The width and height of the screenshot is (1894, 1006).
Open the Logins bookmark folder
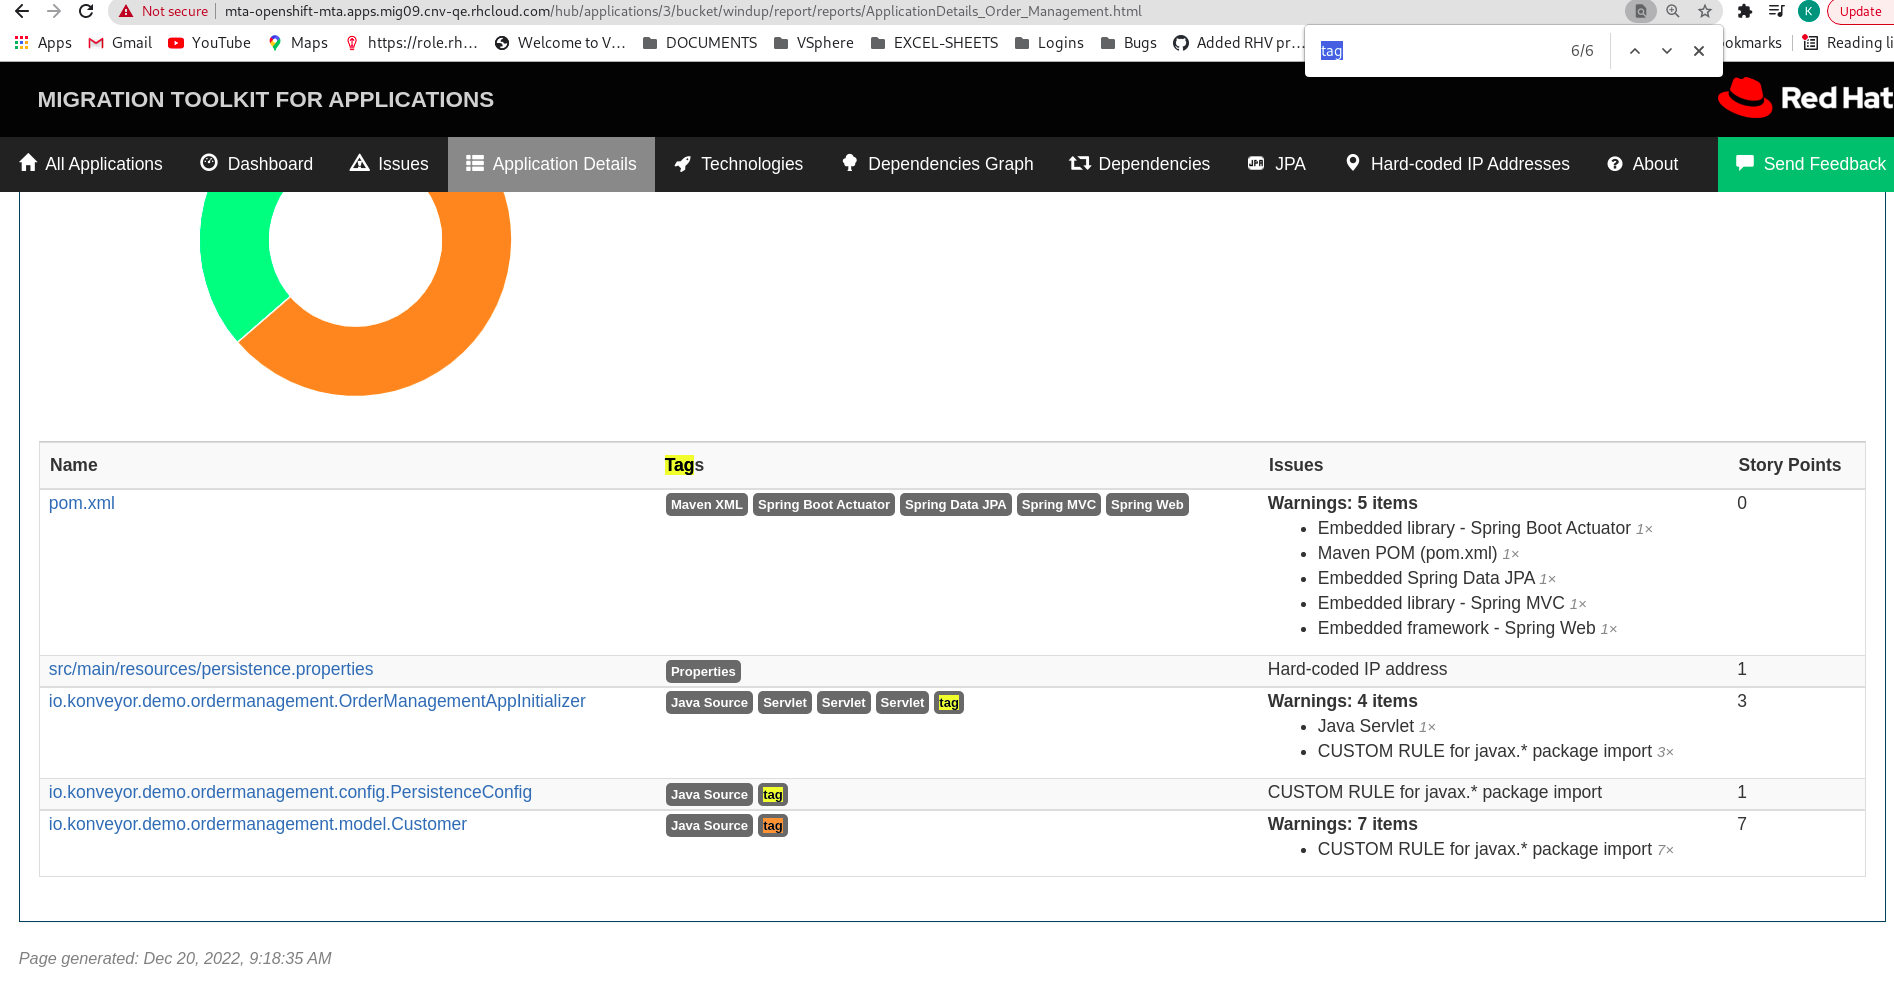(1049, 43)
